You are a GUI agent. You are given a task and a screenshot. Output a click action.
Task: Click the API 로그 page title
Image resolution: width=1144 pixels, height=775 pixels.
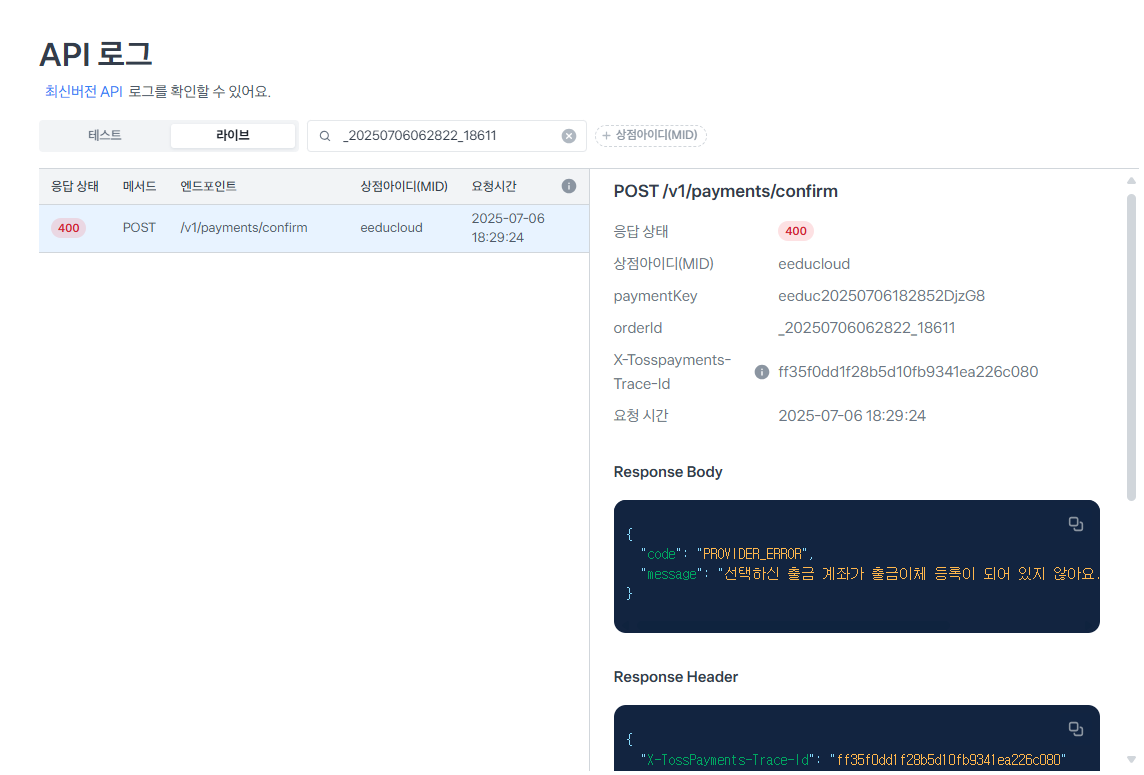(96, 55)
